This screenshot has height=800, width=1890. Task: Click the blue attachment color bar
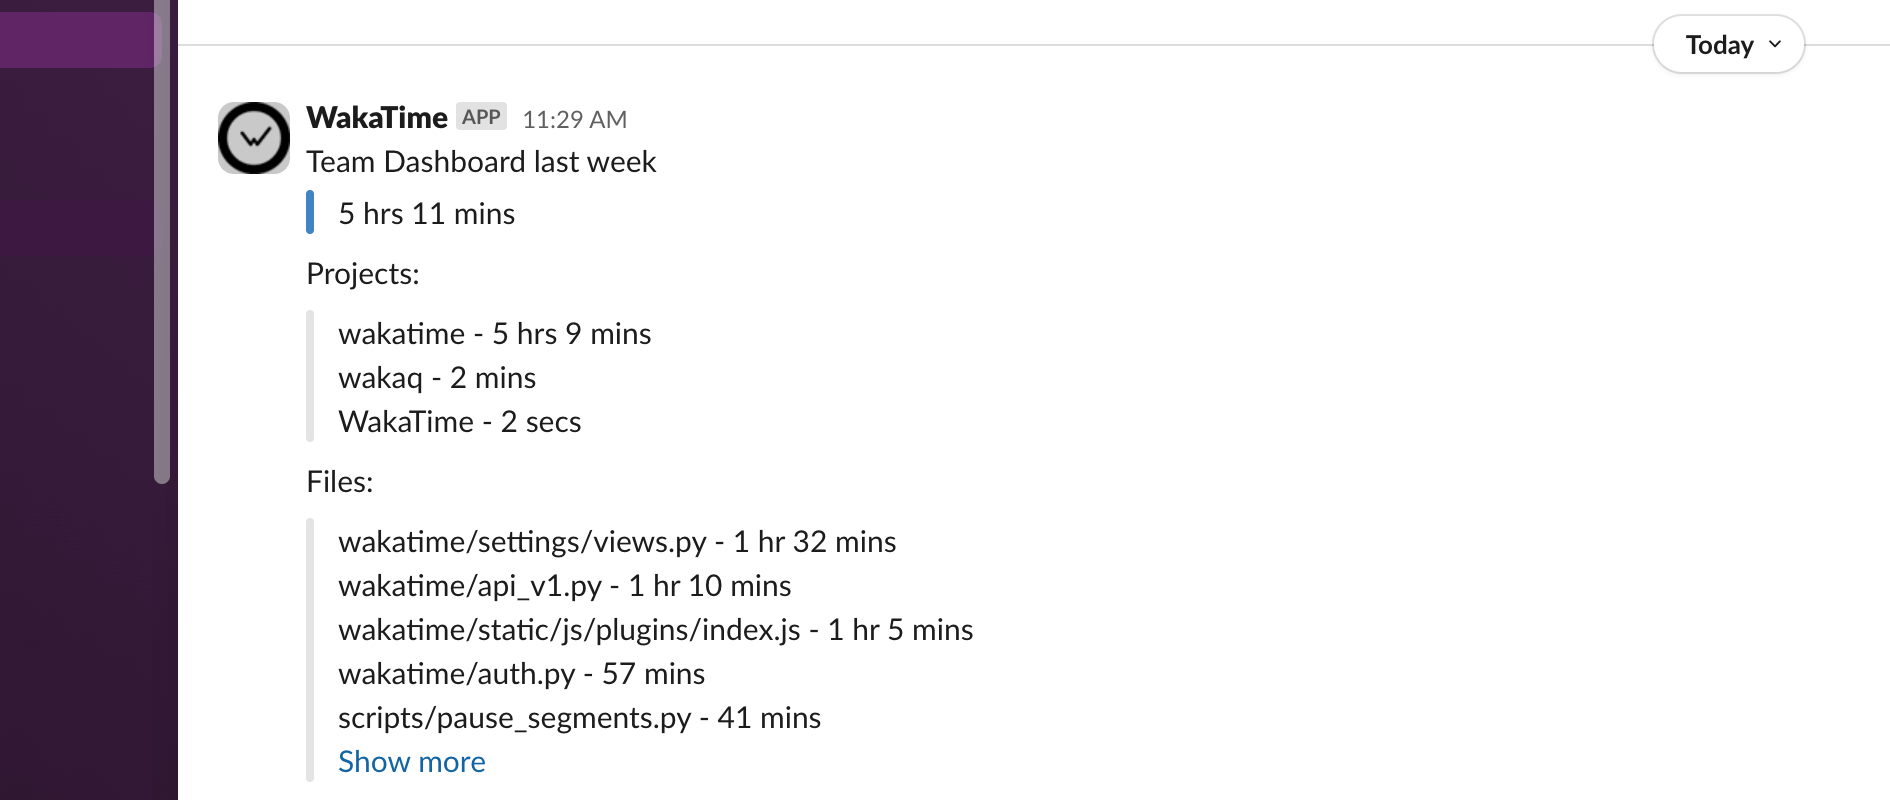(x=310, y=213)
